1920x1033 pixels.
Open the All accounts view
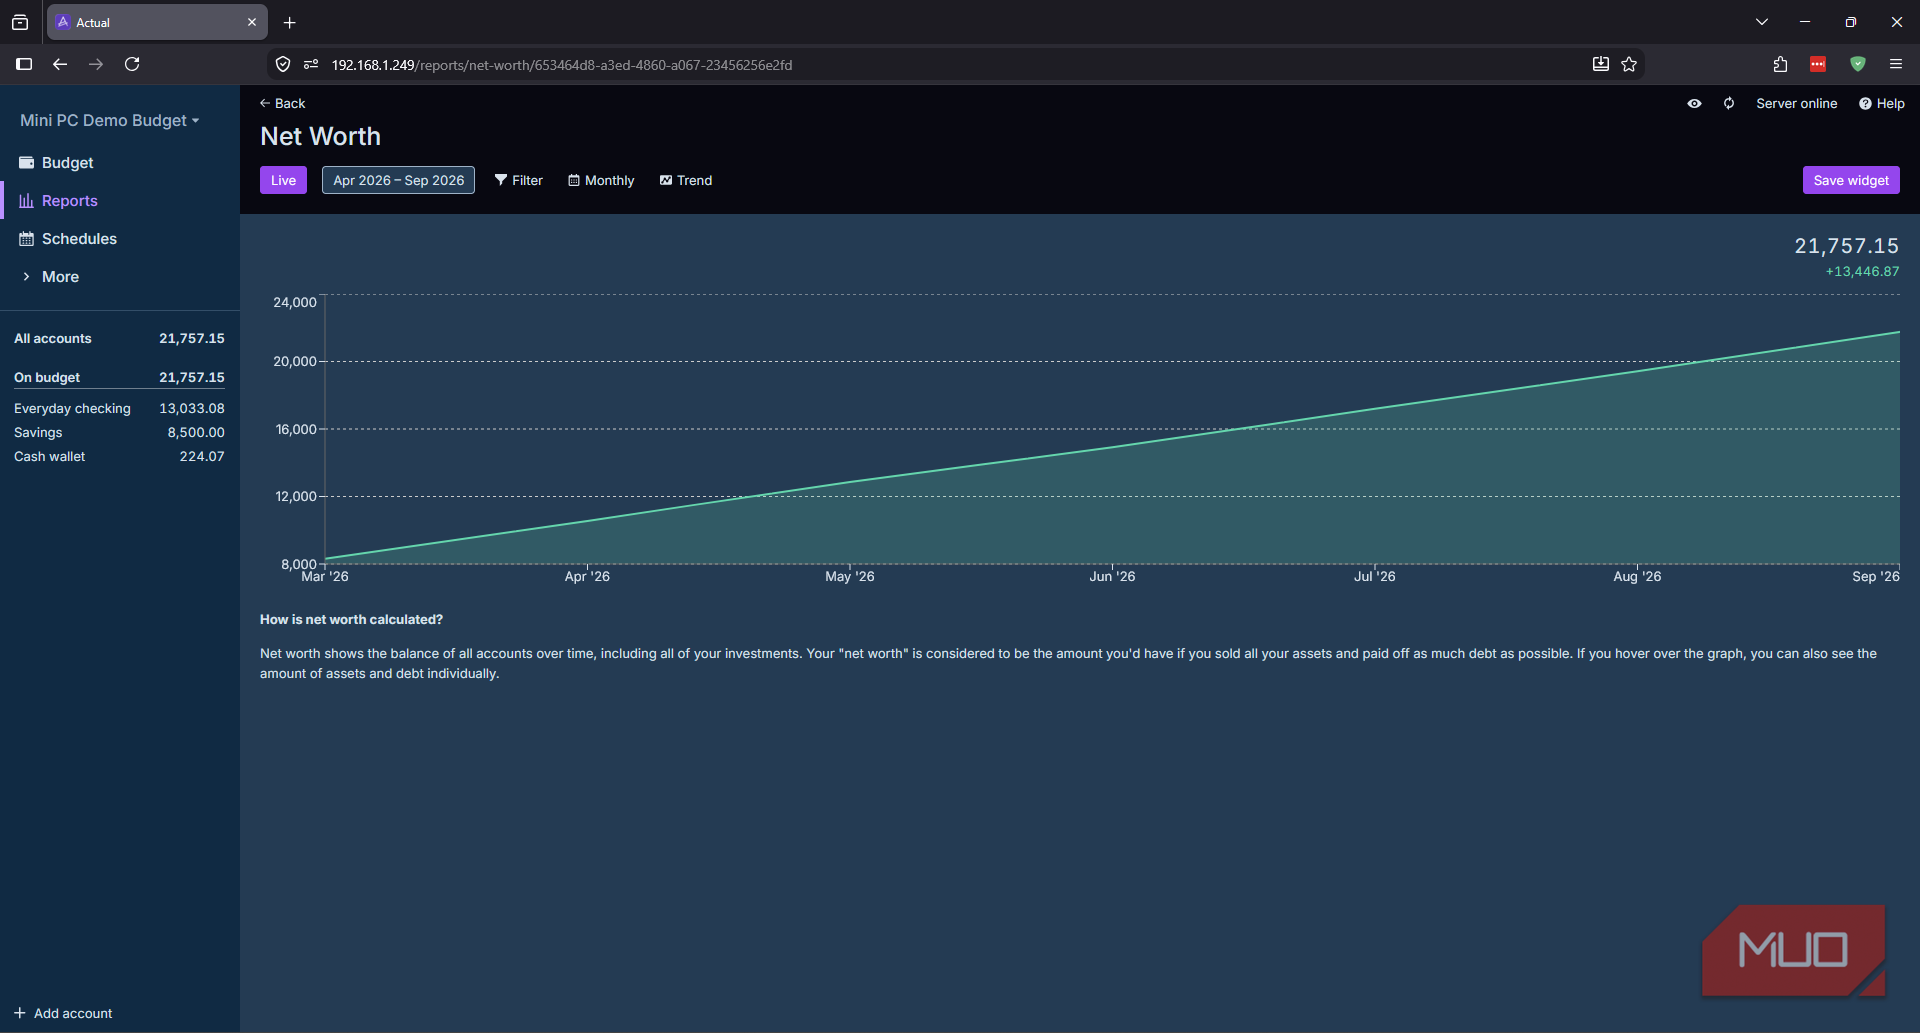pos(120,338)
